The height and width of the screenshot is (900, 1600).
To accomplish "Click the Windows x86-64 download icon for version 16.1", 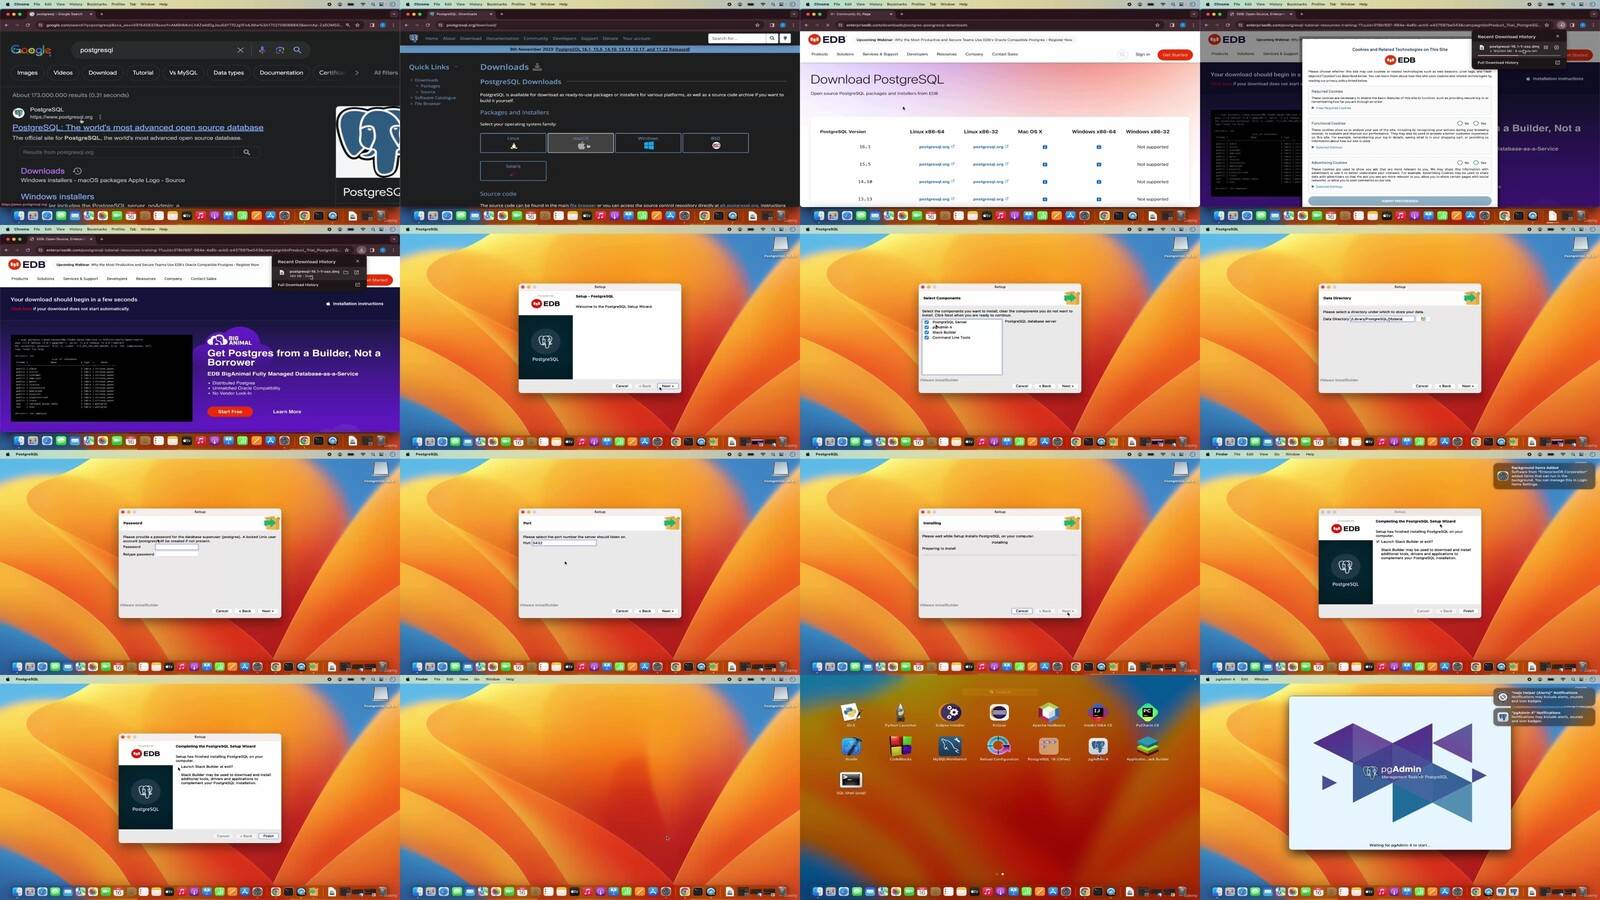I will [x=1098, y=147].
